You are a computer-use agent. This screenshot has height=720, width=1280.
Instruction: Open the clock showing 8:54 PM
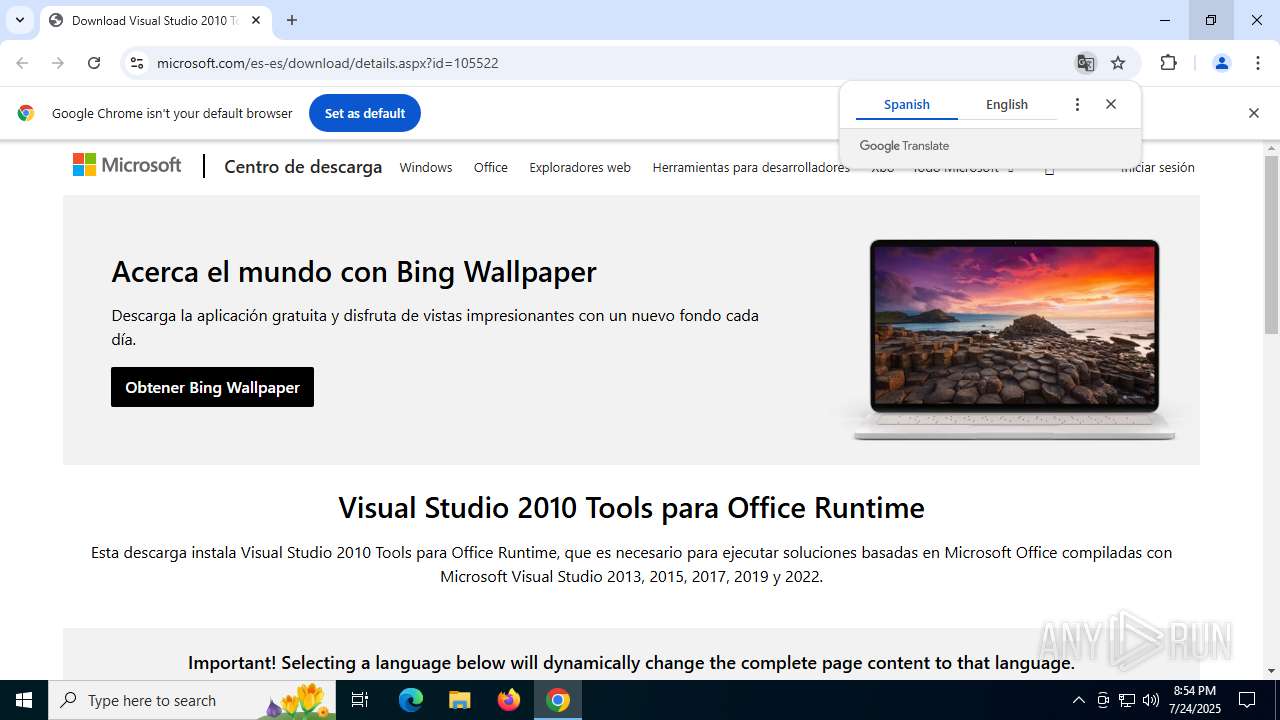click(x=1195, y=700)
